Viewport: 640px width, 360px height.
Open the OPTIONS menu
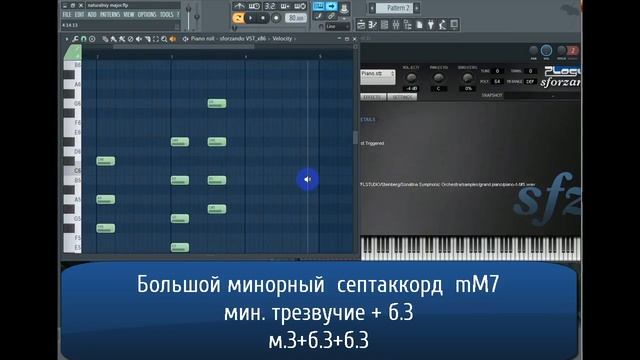tap(147, 15)
